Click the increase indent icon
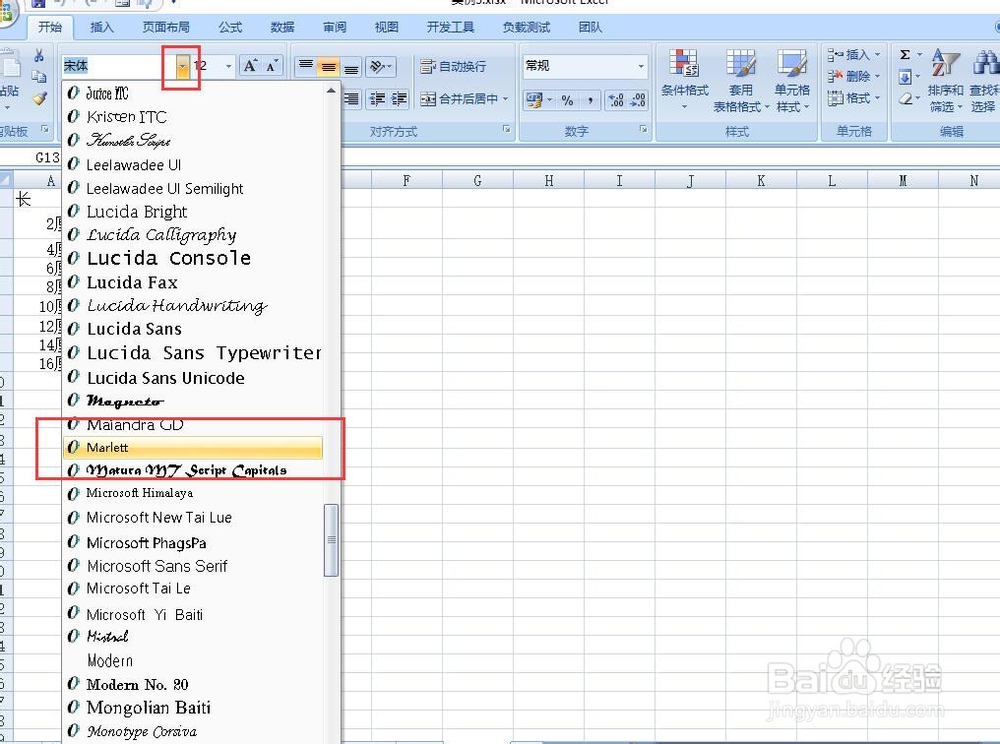 (399, 99)
